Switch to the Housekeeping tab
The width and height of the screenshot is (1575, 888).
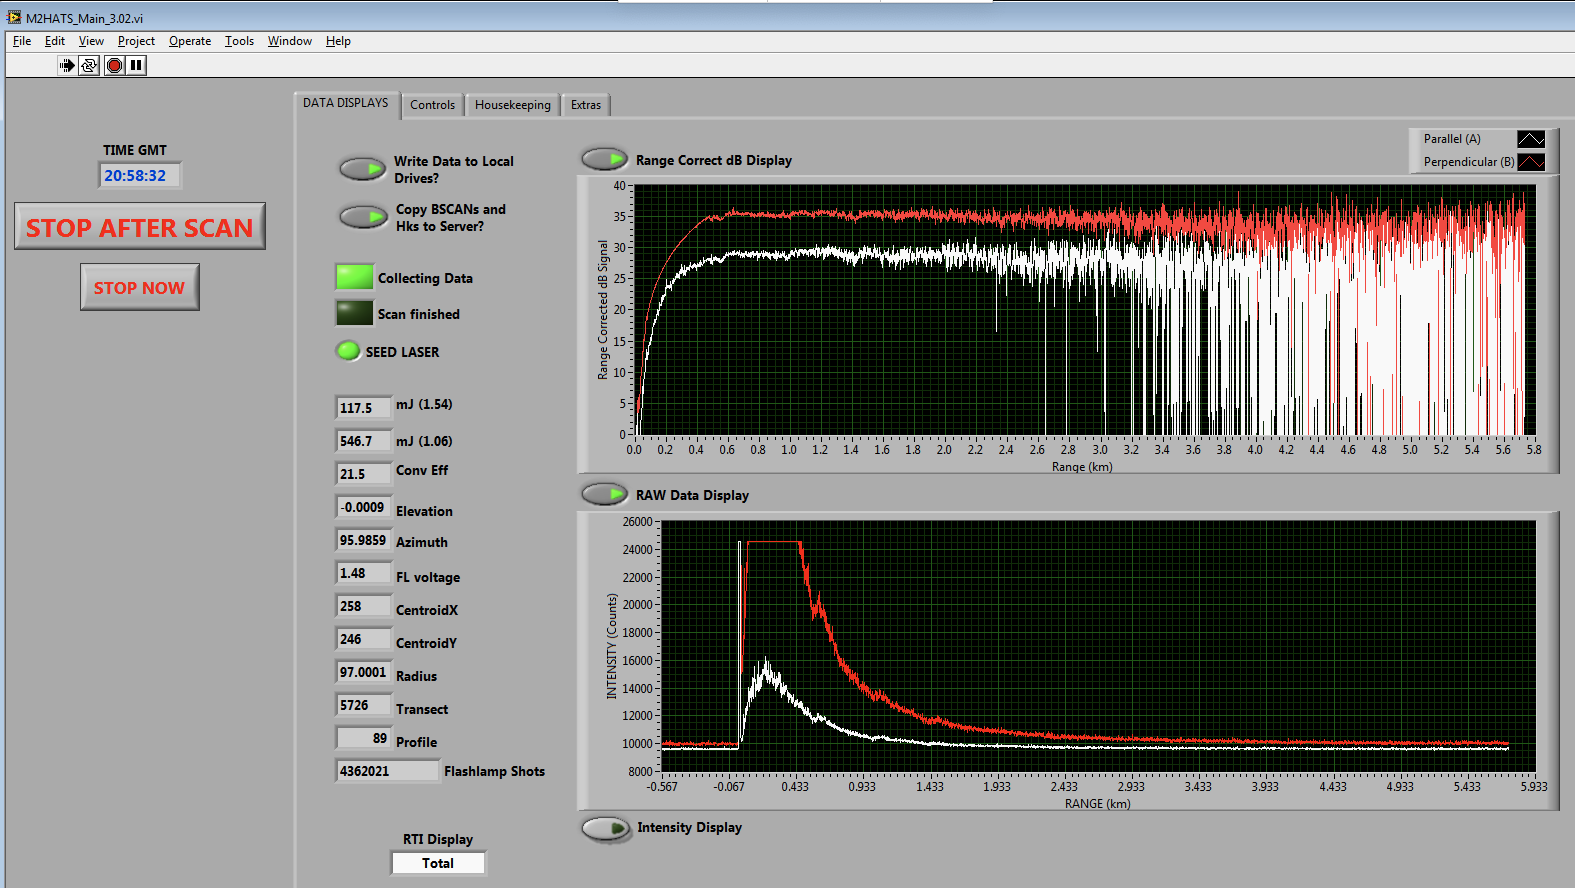click(x=512, y=105)
